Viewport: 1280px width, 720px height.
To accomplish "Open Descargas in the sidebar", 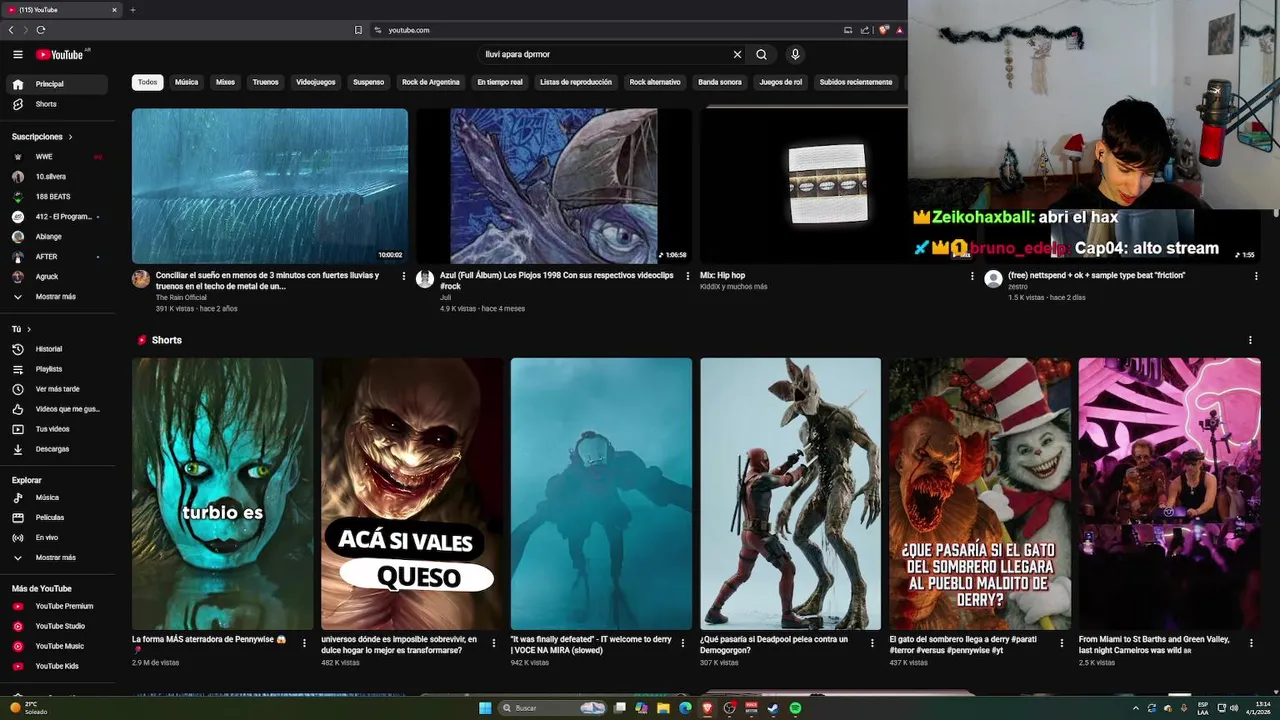I will pyautogui.click(x=56, y=449).
